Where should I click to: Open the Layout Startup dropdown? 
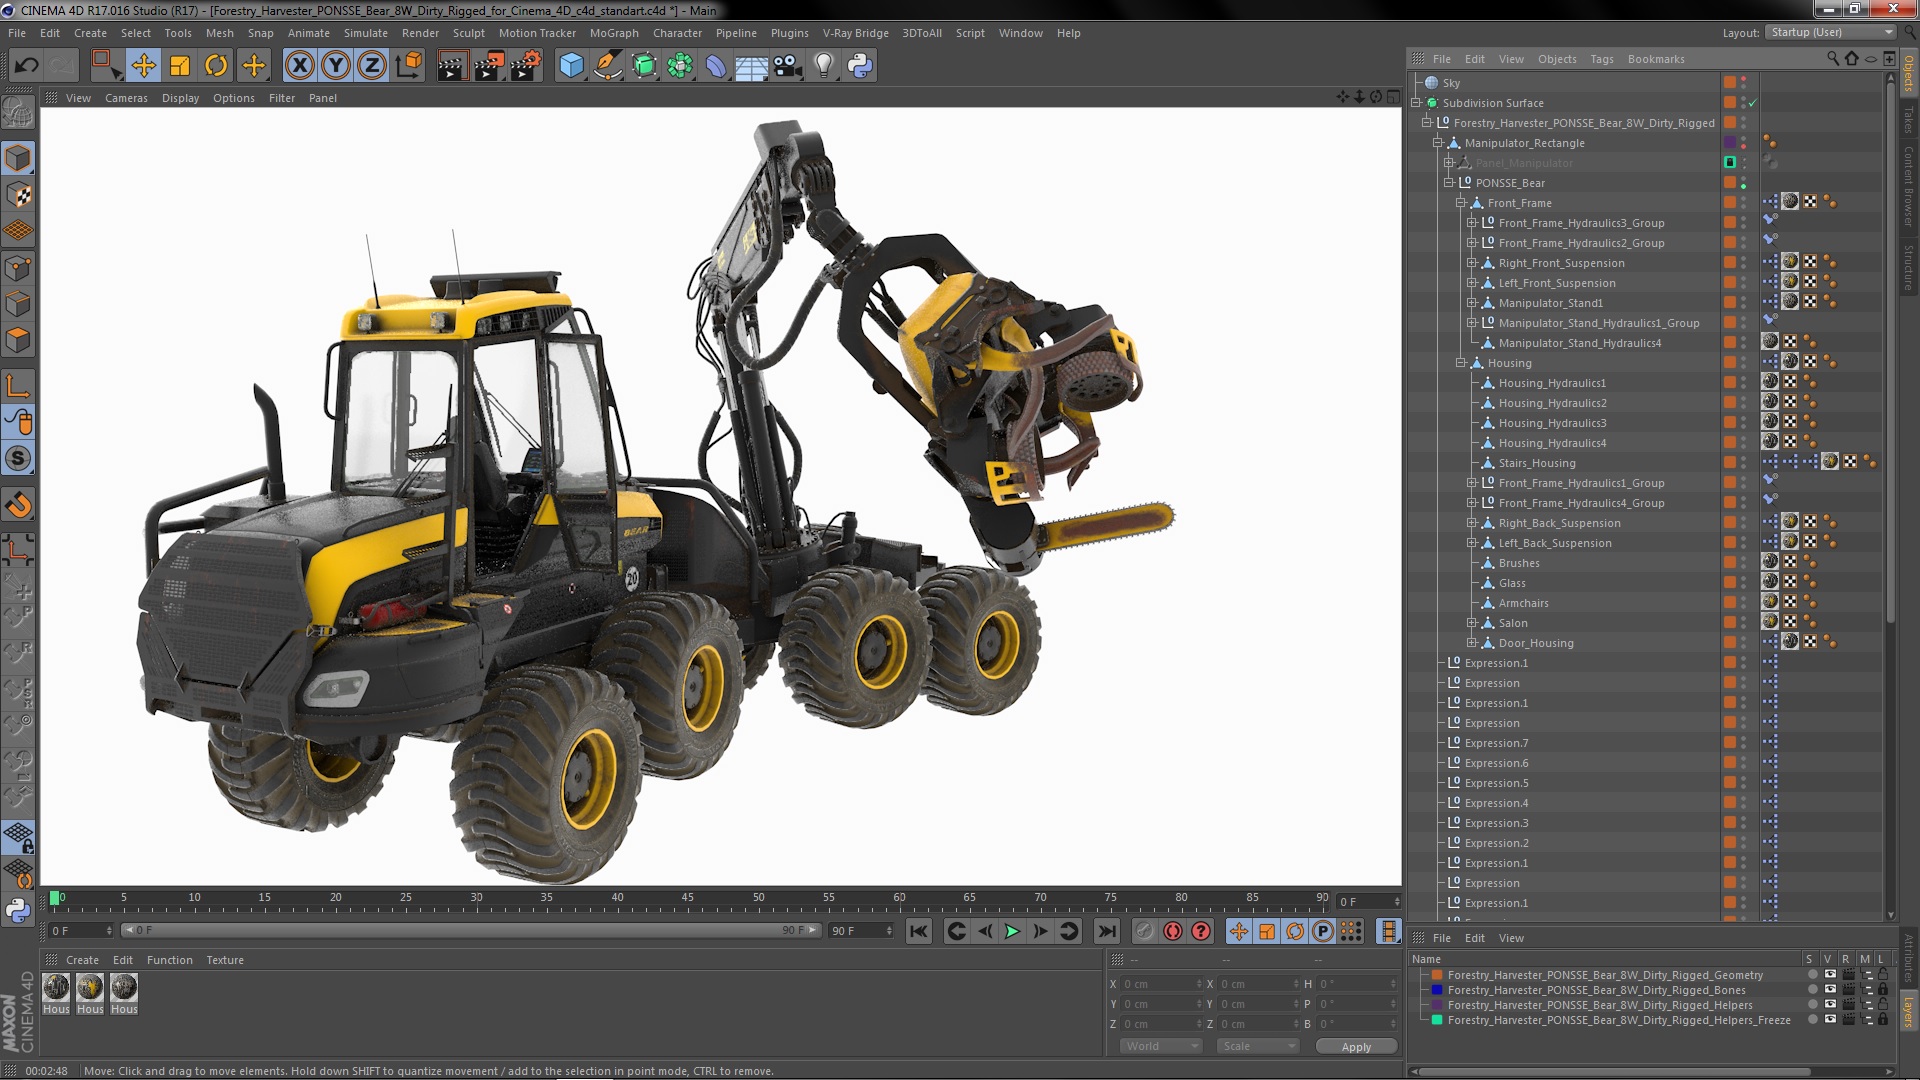(1830, 33)
